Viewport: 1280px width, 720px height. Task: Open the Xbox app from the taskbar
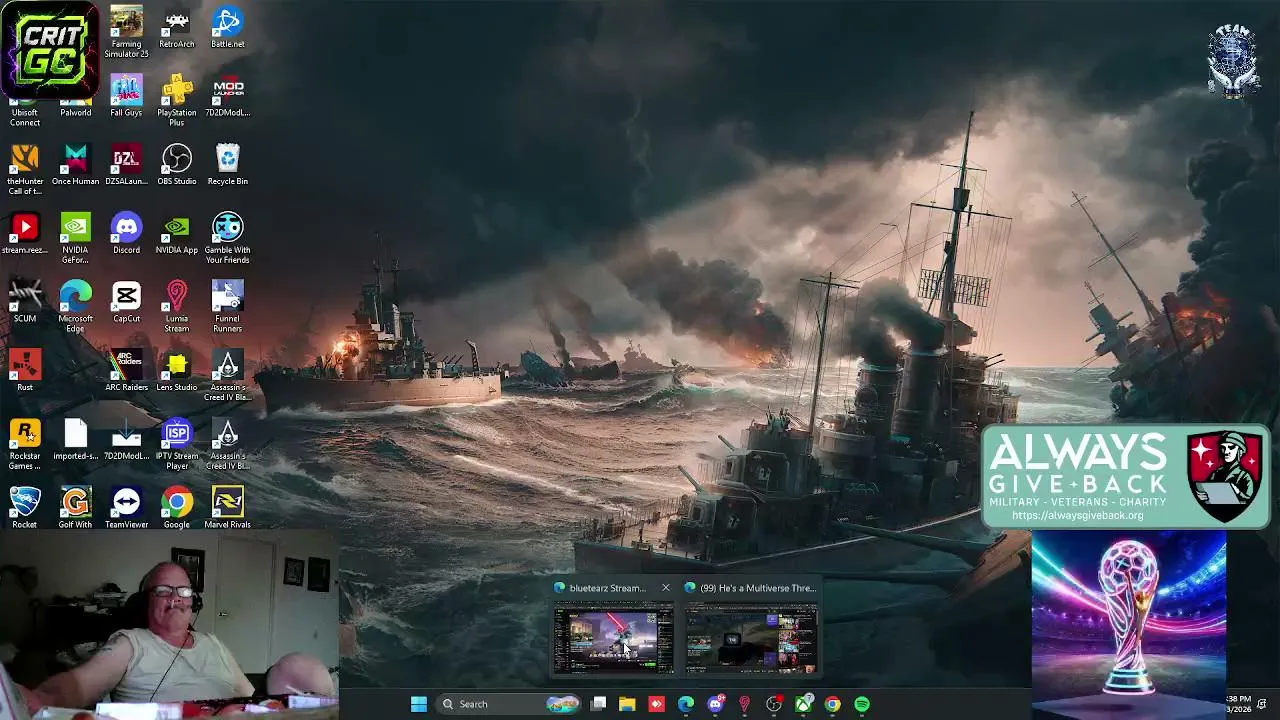click(x=803, y=704)
